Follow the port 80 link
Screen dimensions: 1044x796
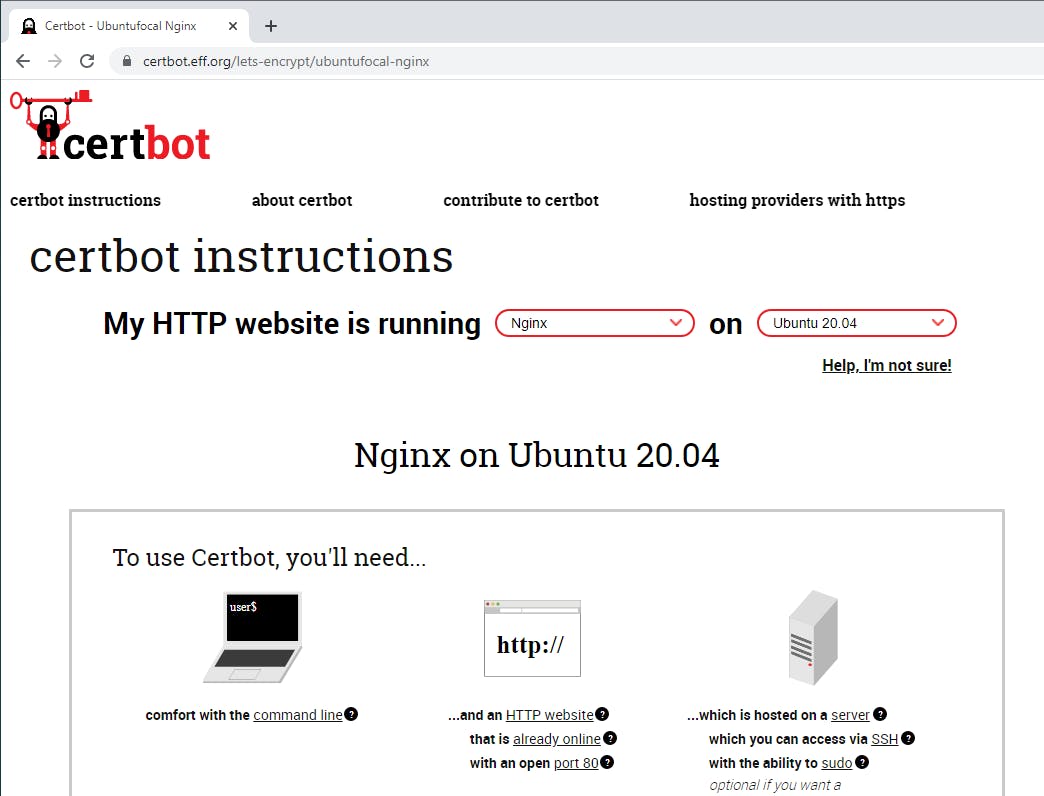576,763
